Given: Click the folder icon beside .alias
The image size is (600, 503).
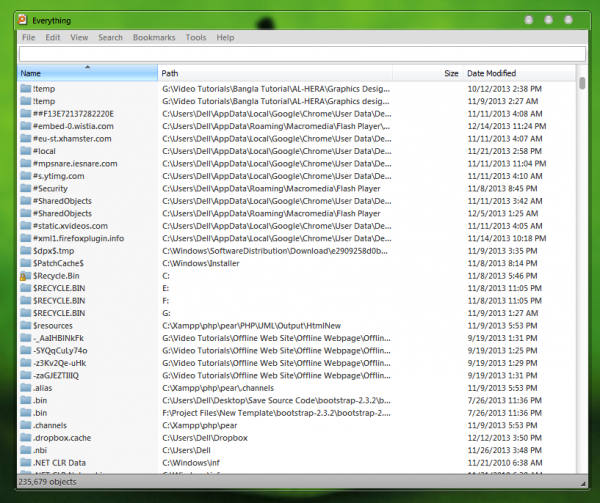Looking at the screenshot, I should 24,388.
